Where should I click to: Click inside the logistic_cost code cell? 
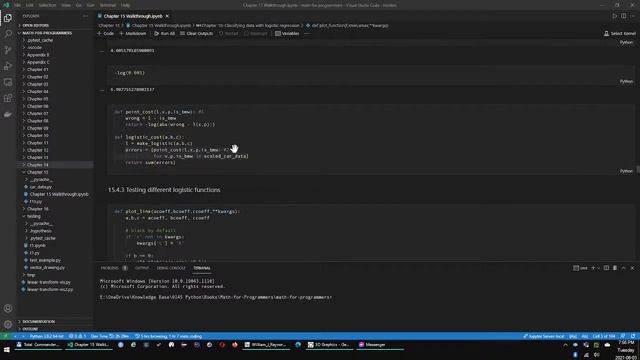(371, 140)
